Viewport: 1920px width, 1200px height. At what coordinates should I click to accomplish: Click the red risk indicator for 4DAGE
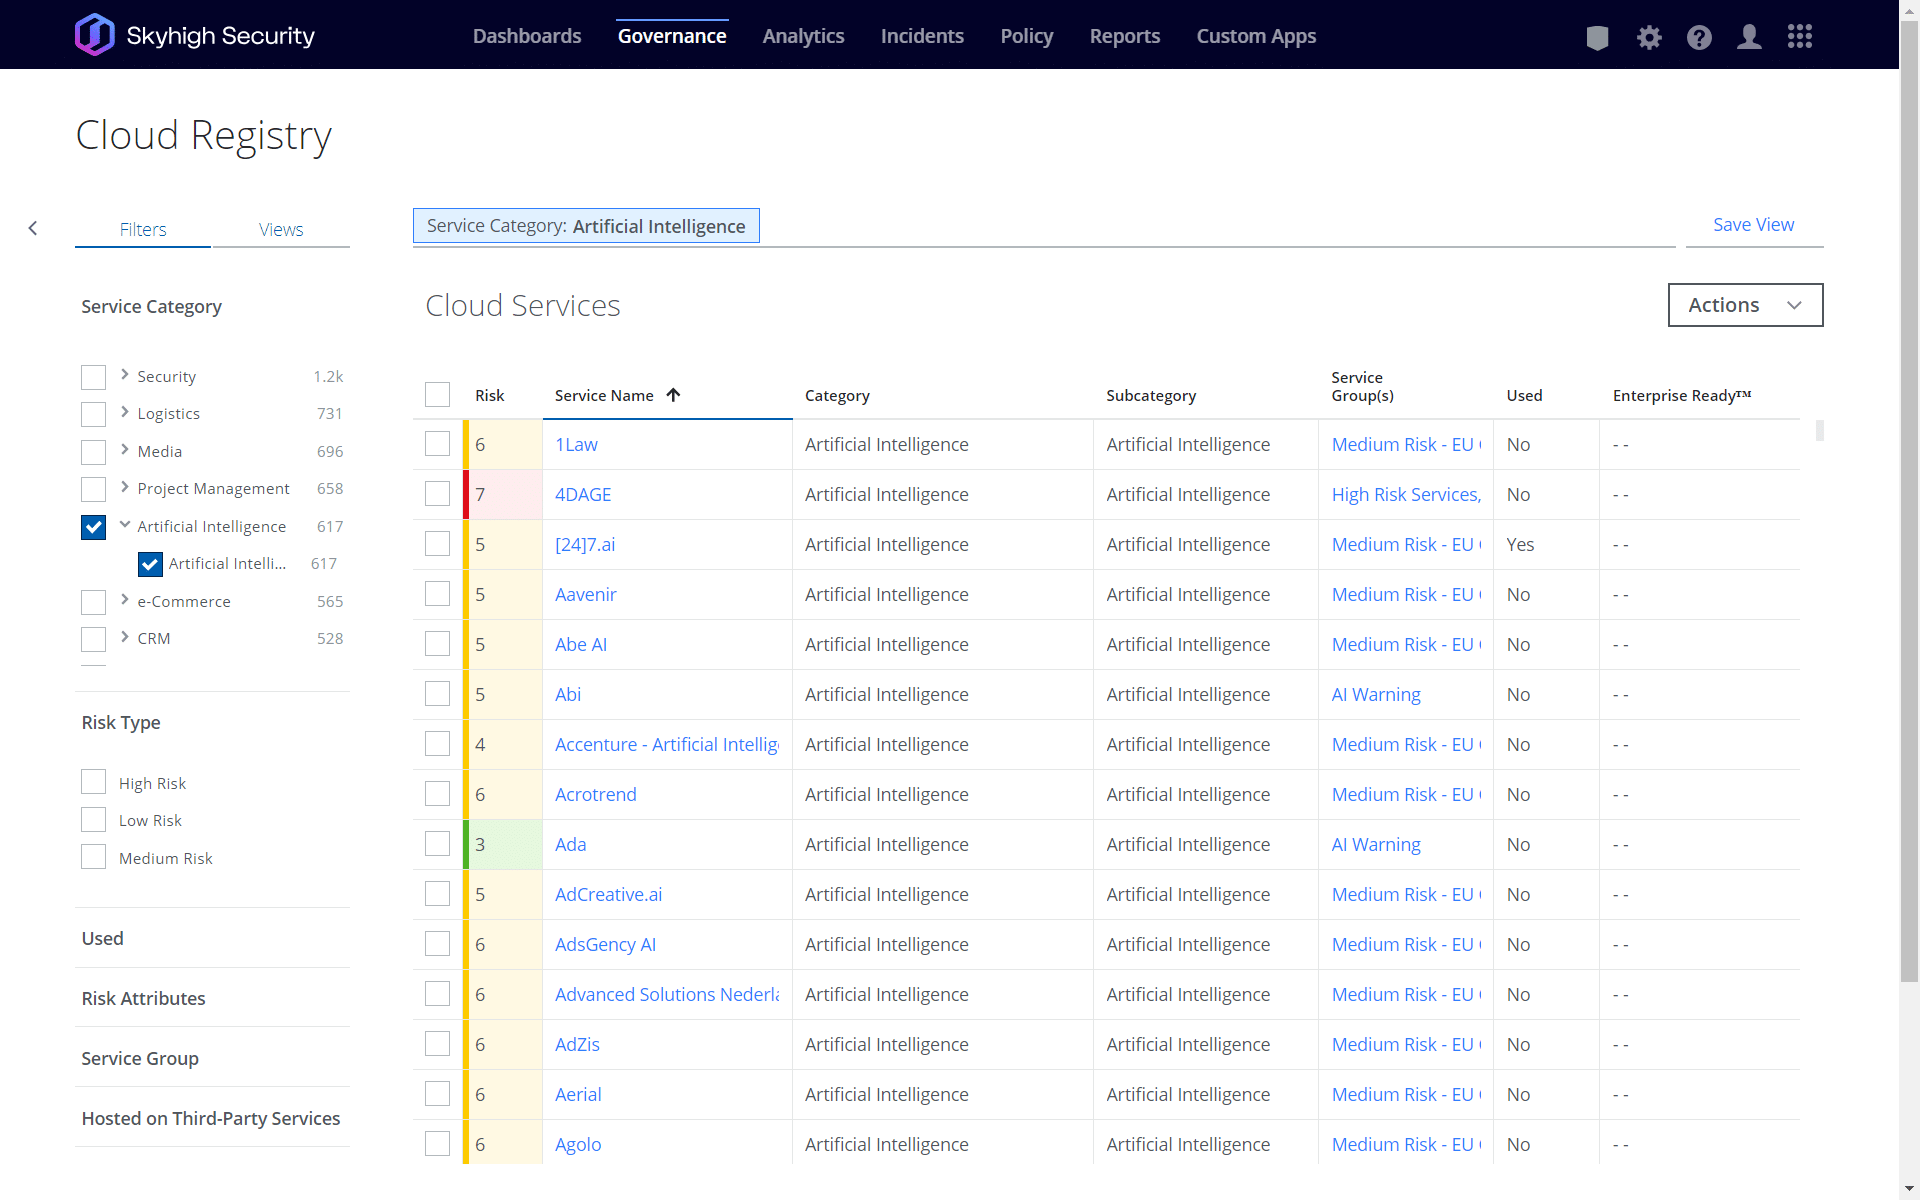click(467, 494)
